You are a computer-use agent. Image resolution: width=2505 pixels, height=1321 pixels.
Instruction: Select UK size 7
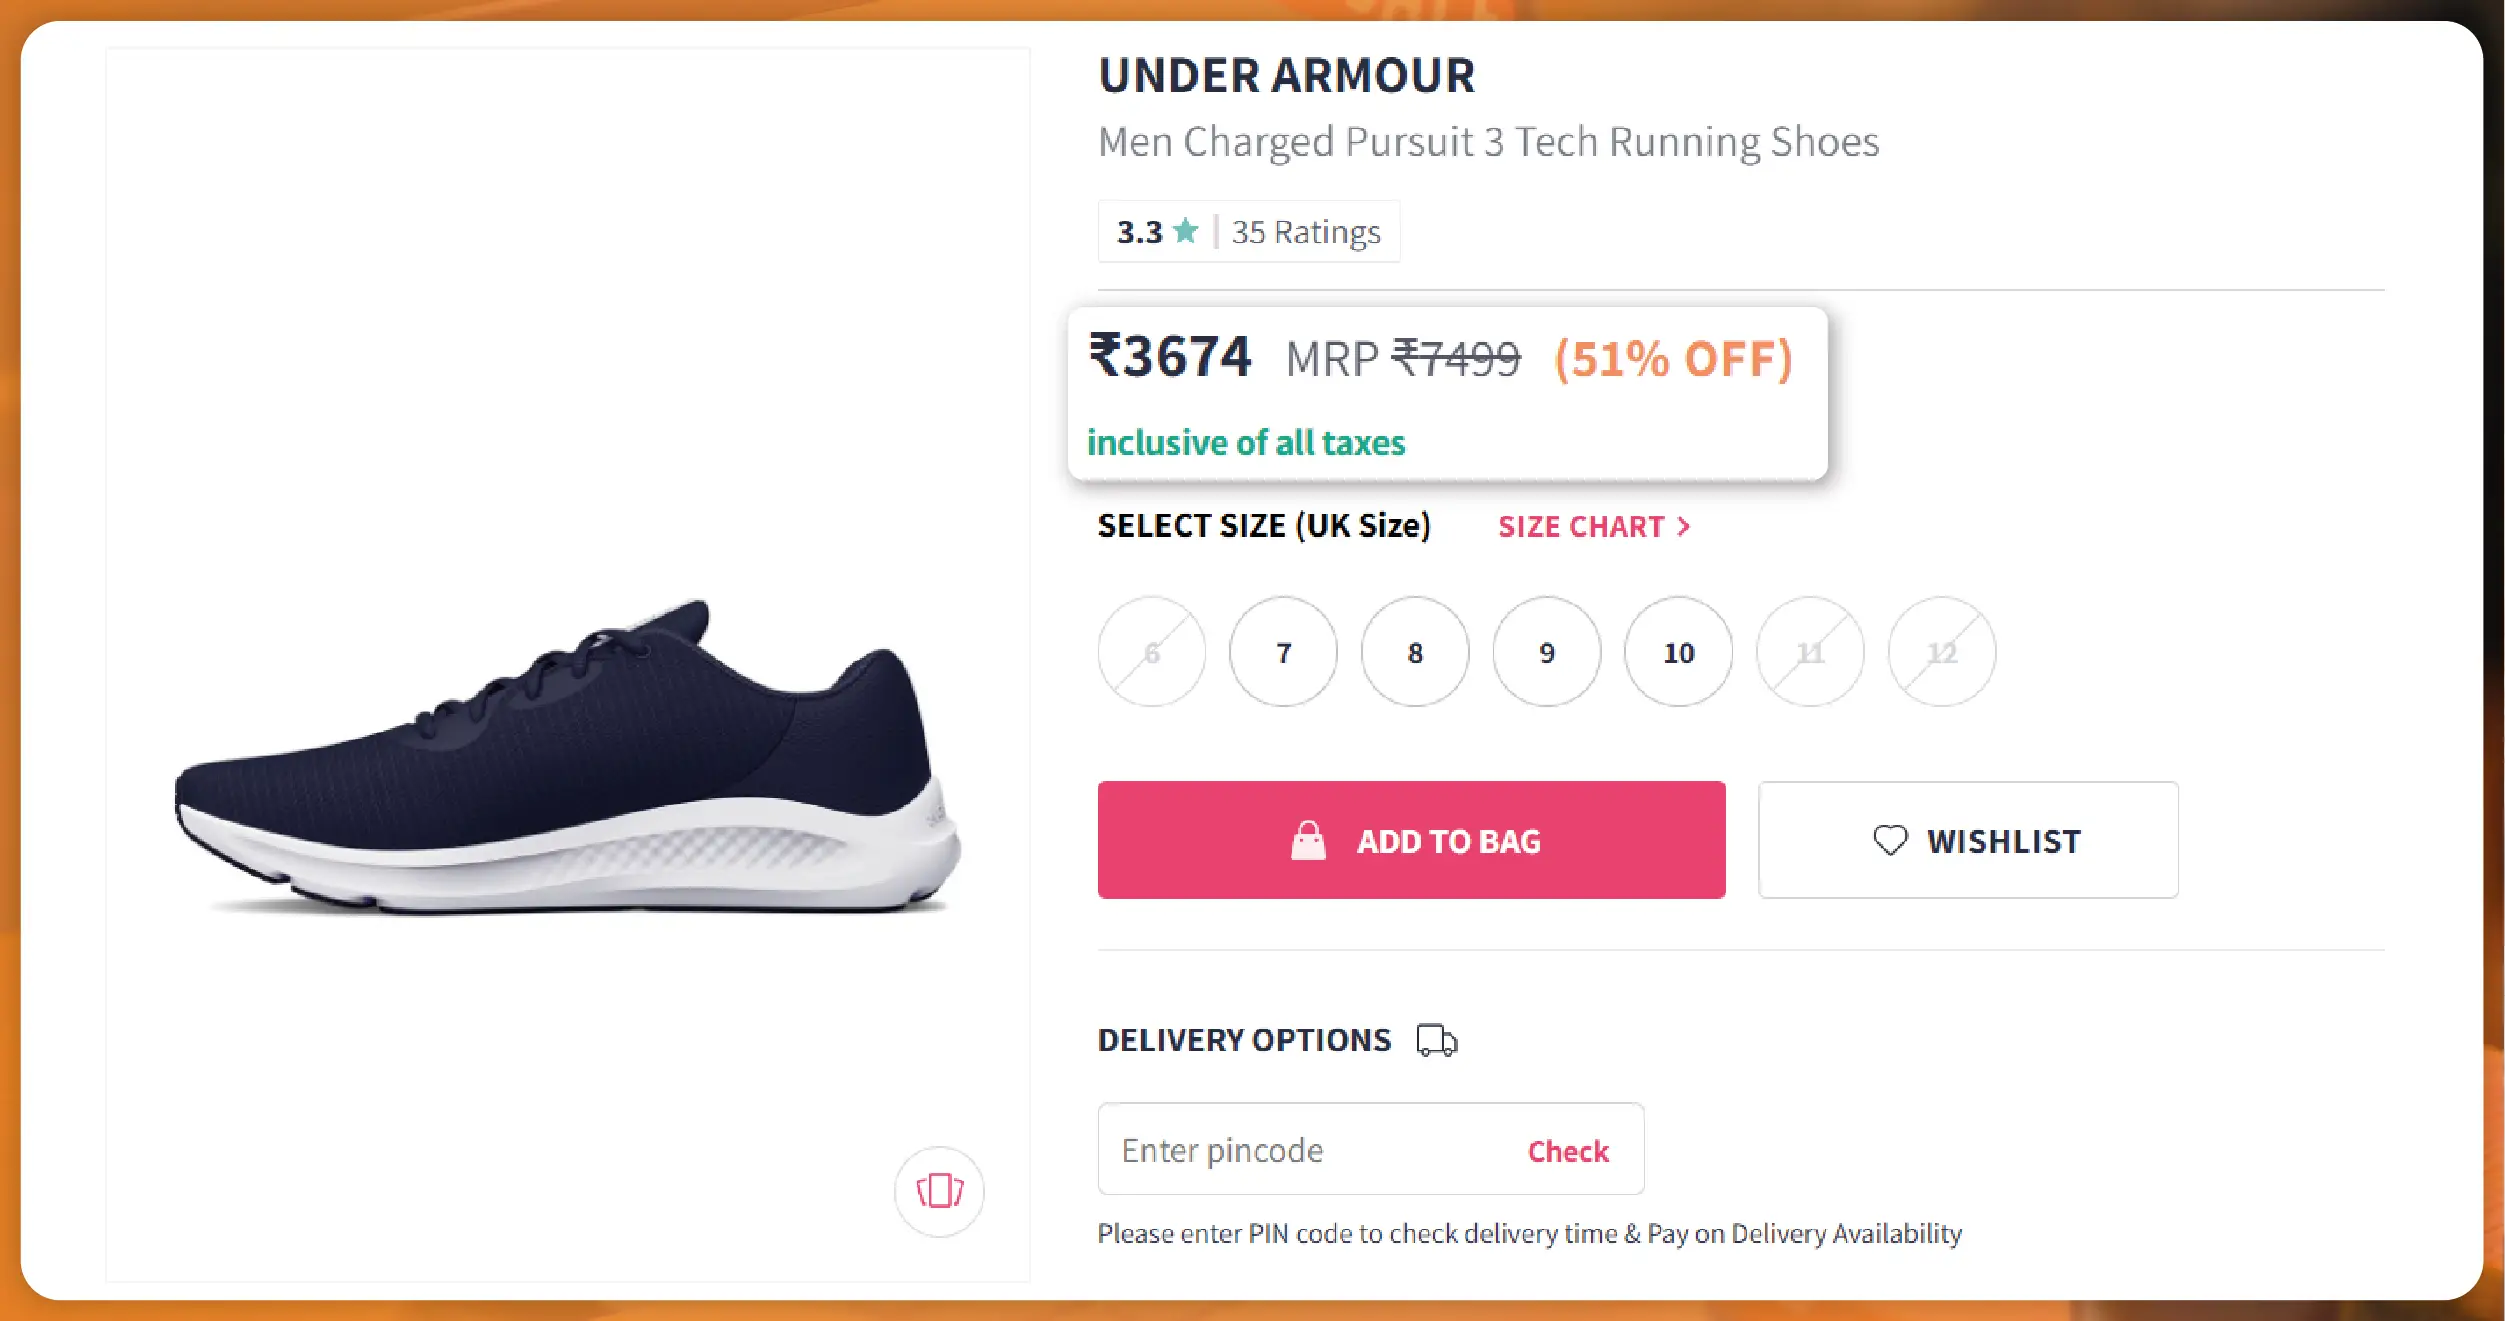click(x=1283, y=652)
